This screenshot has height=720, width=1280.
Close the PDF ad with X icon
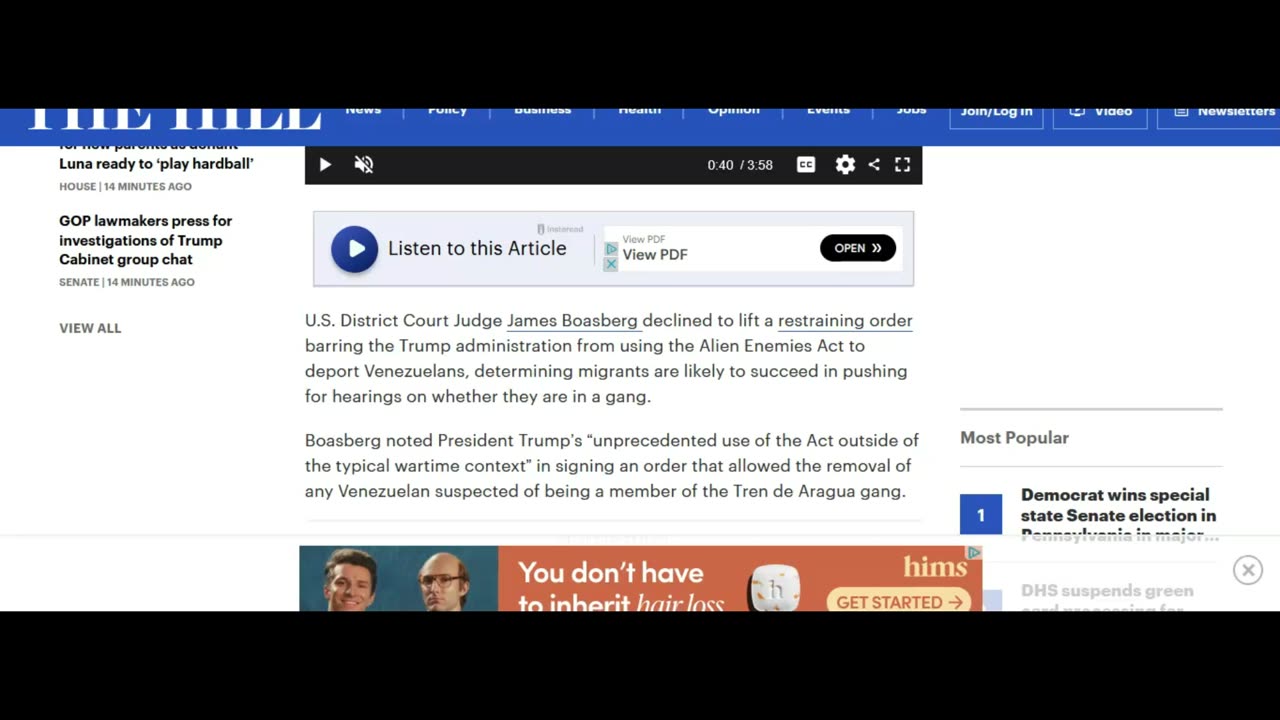coord(611,264)
